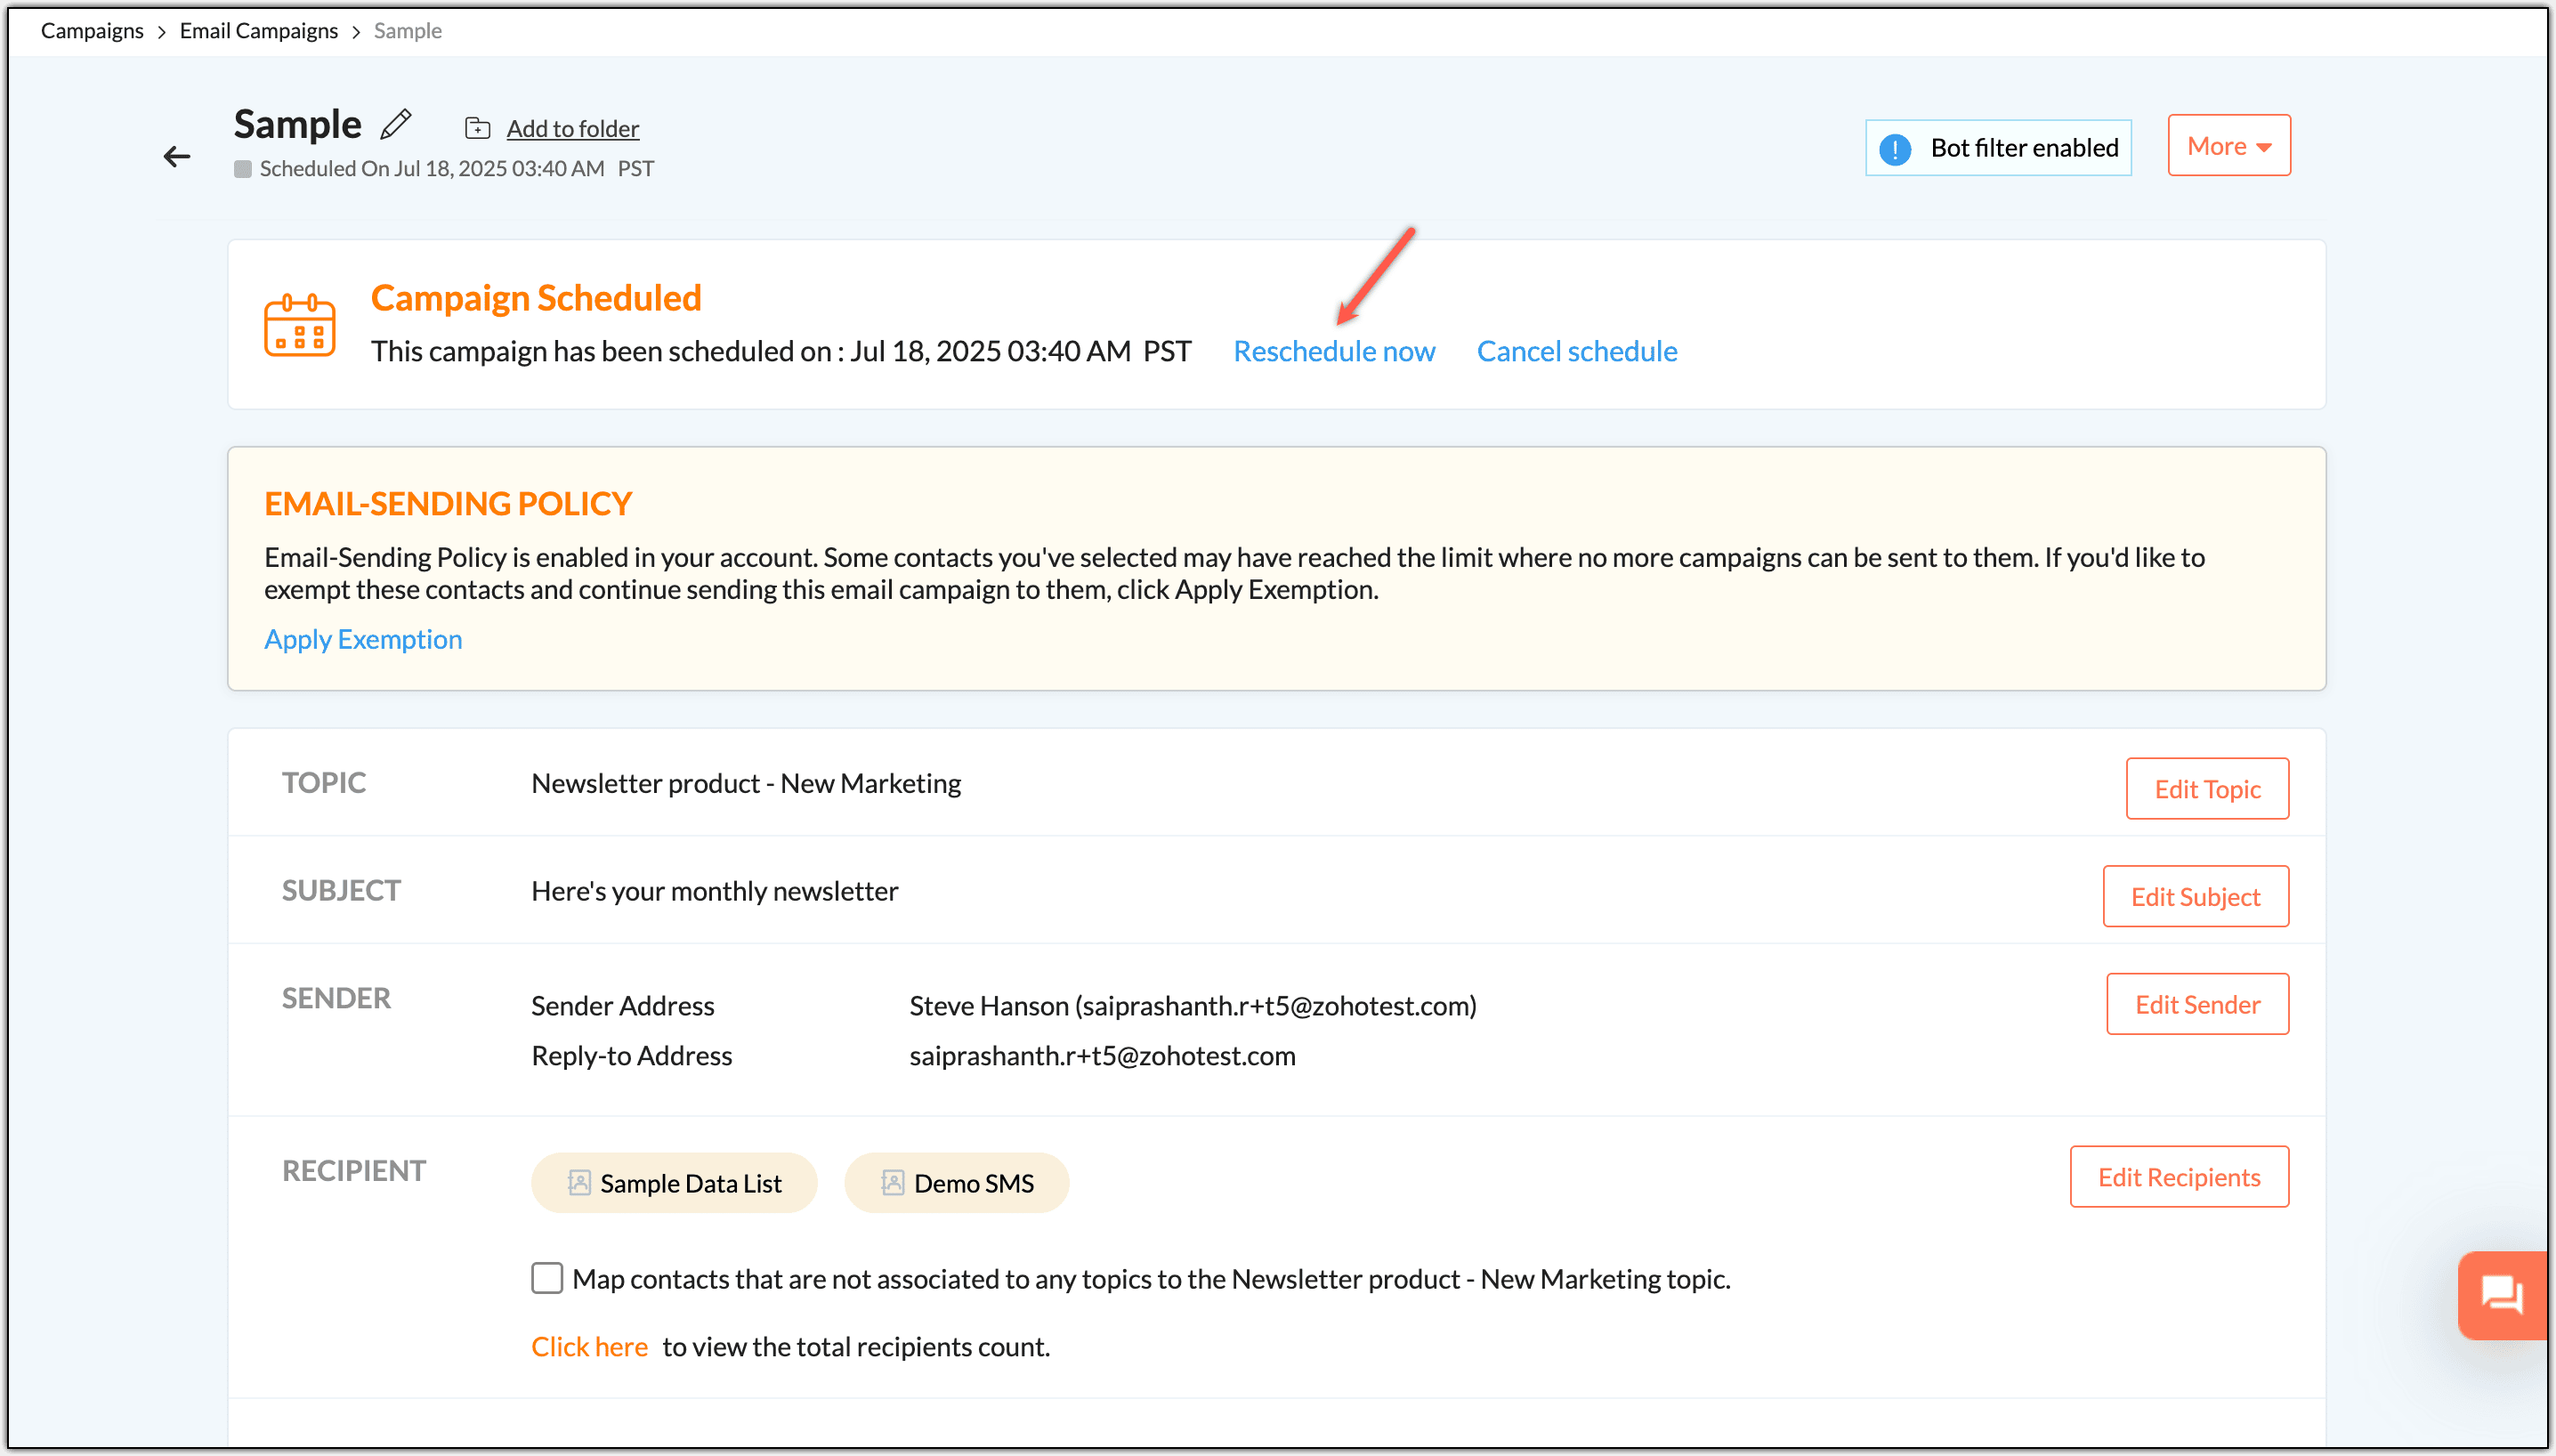Click the blue Bot filter info icon

click(x=1894, y=149)
